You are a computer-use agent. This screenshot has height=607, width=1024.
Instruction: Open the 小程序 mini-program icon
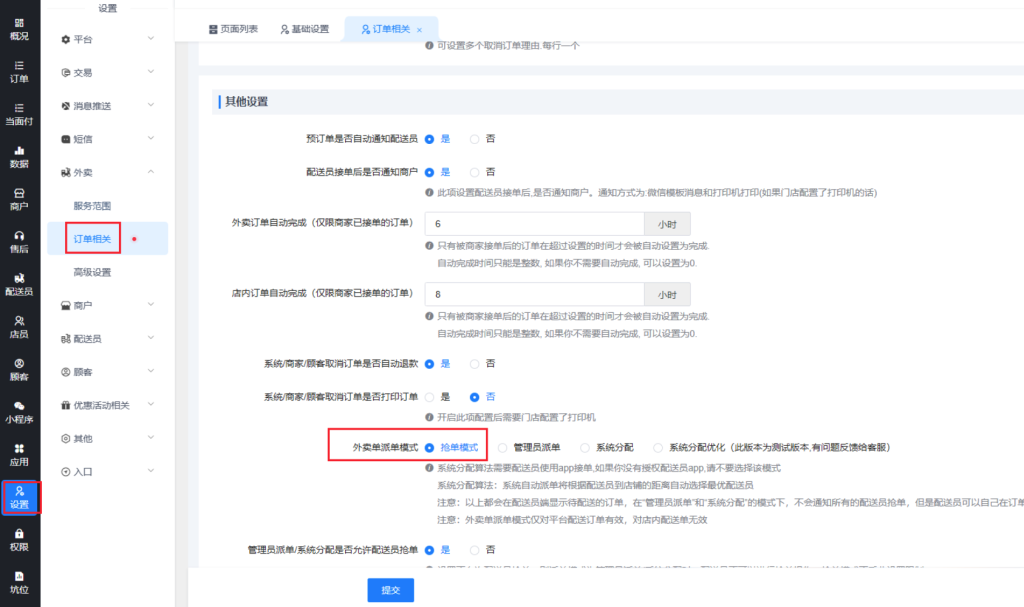coord(19,411)
